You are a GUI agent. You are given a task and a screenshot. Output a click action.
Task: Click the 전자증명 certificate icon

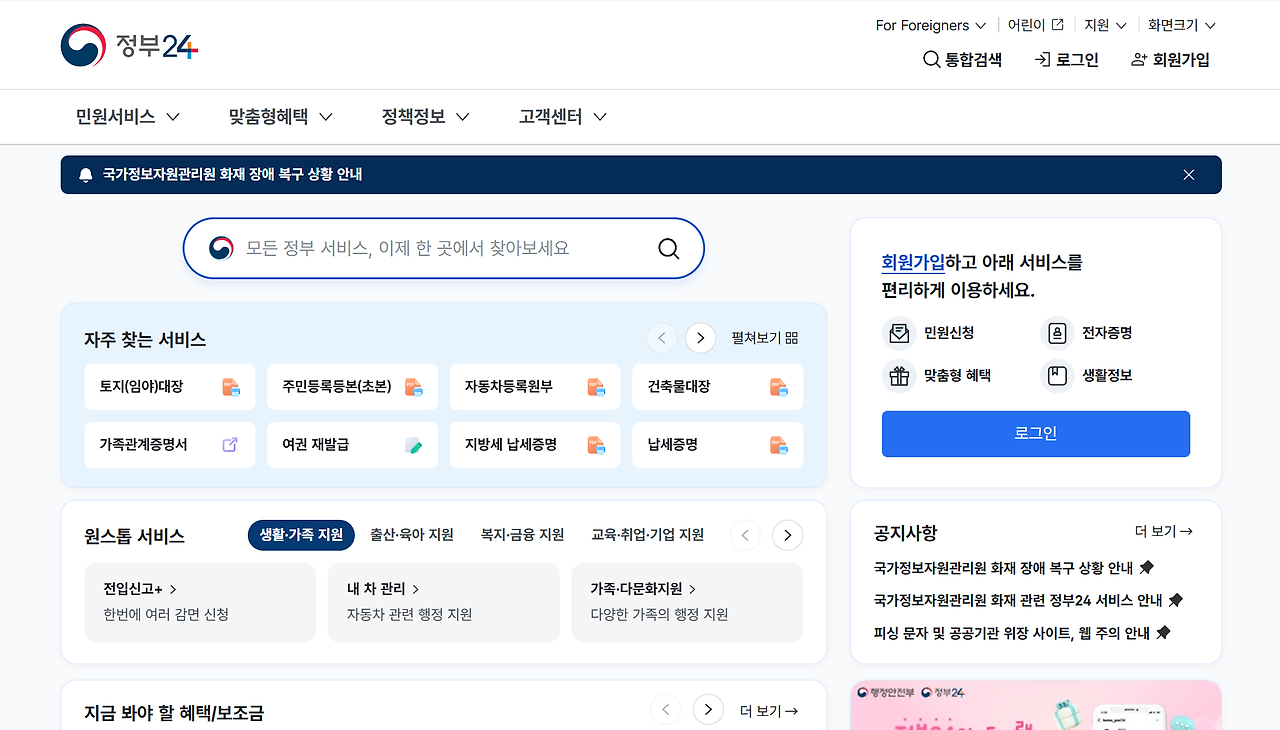[1057, 333]
